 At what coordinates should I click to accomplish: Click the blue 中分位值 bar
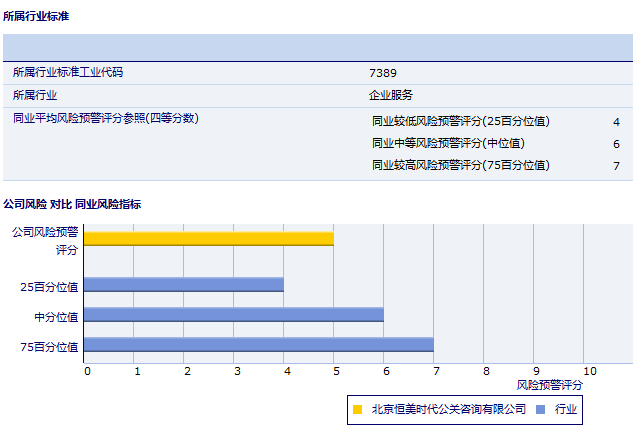pos(233,314)
